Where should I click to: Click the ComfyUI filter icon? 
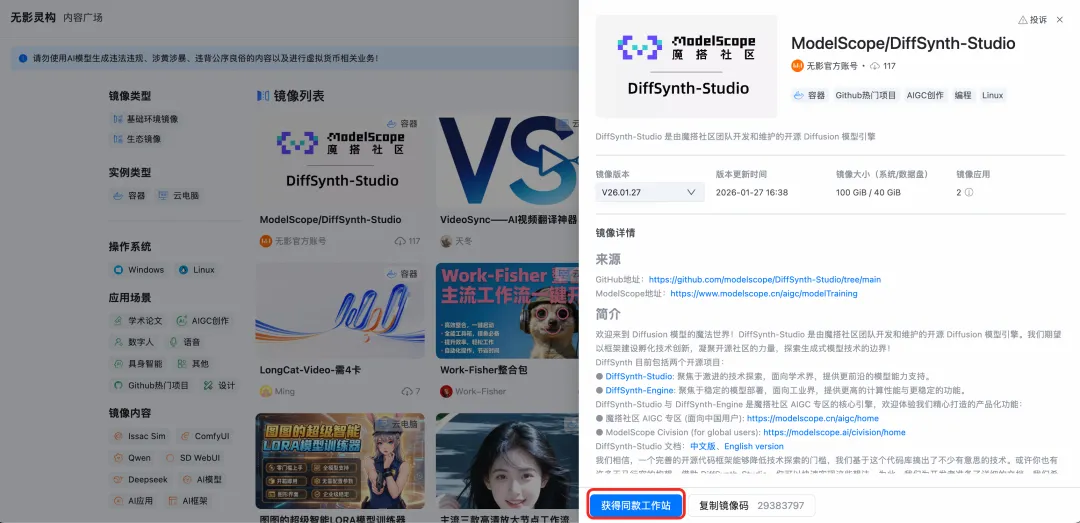pos(185,437)
